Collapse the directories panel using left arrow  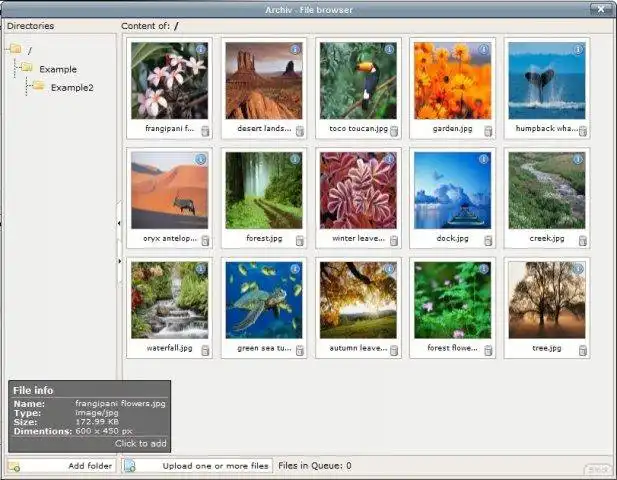point(119,223)
